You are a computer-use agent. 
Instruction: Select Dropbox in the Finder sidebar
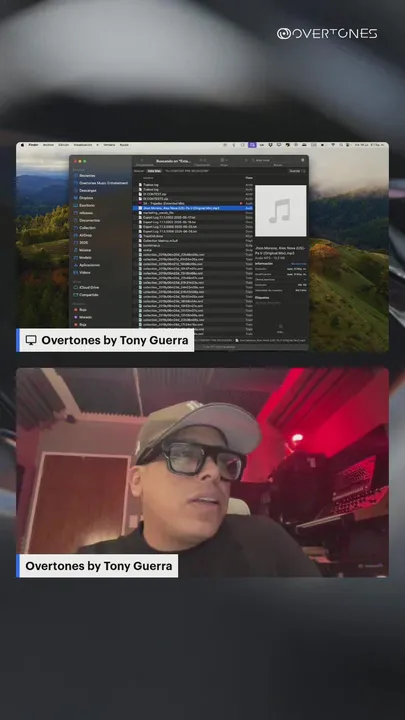click(x=83, y=198)
